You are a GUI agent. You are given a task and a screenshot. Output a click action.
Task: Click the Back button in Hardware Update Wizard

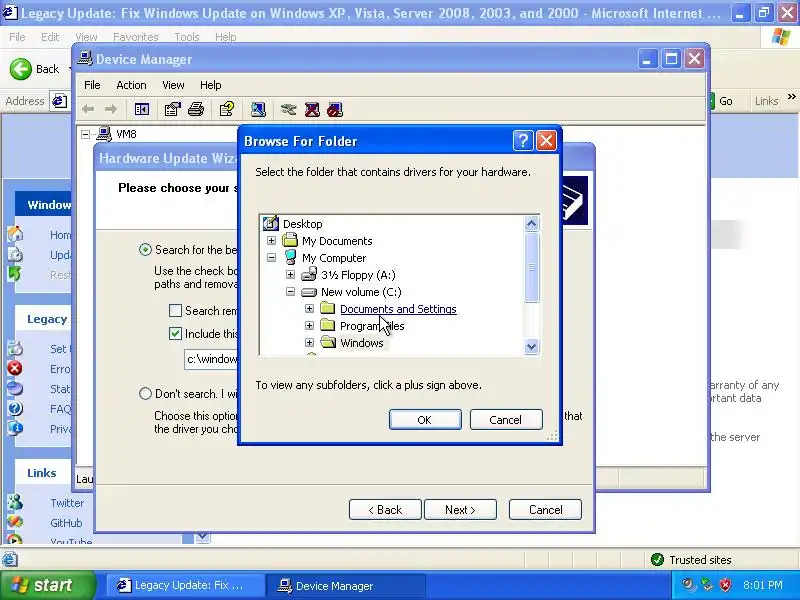(x=385, y=510)
